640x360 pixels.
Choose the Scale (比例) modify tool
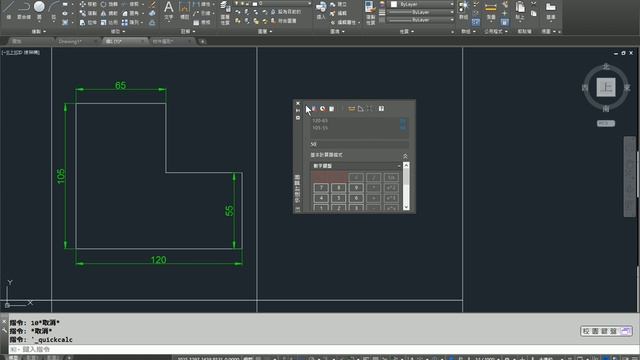click(x=109, y=22)
